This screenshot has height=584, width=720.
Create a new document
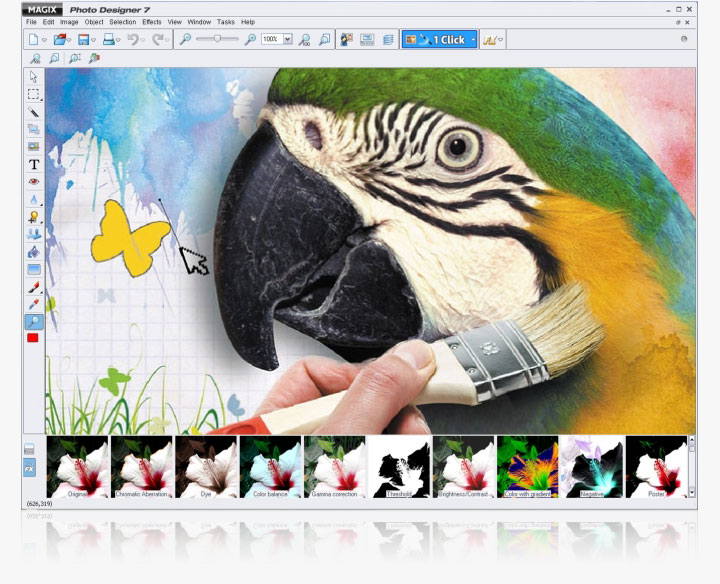(34, 39)
